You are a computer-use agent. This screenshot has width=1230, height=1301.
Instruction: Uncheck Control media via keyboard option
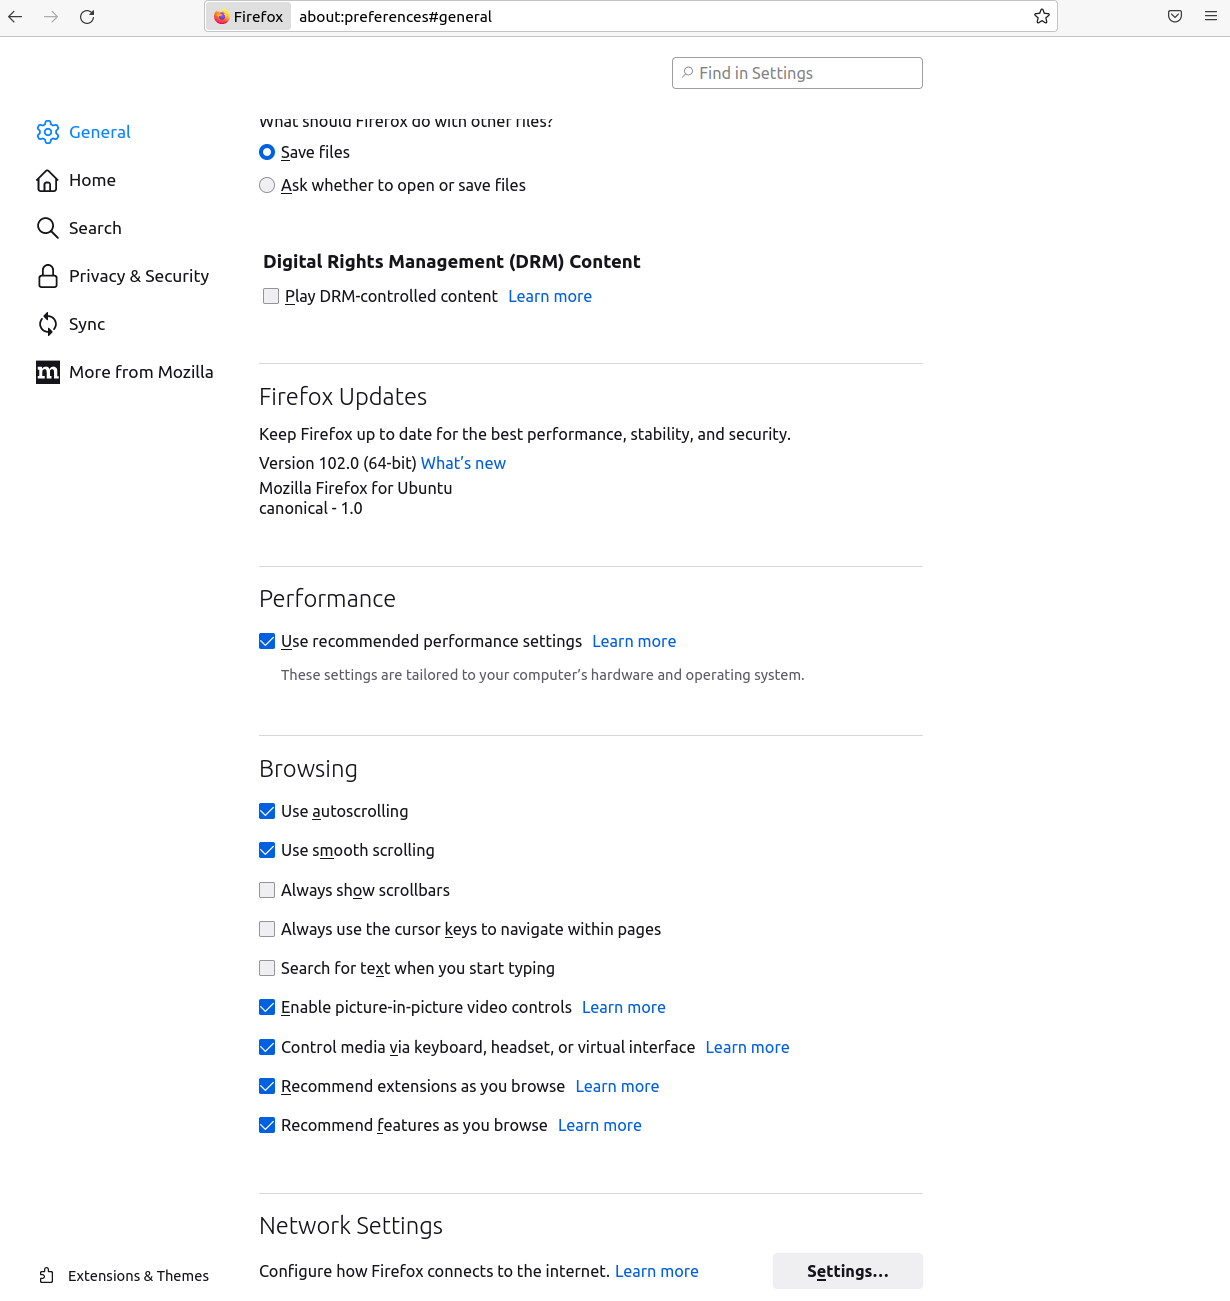267,1047
